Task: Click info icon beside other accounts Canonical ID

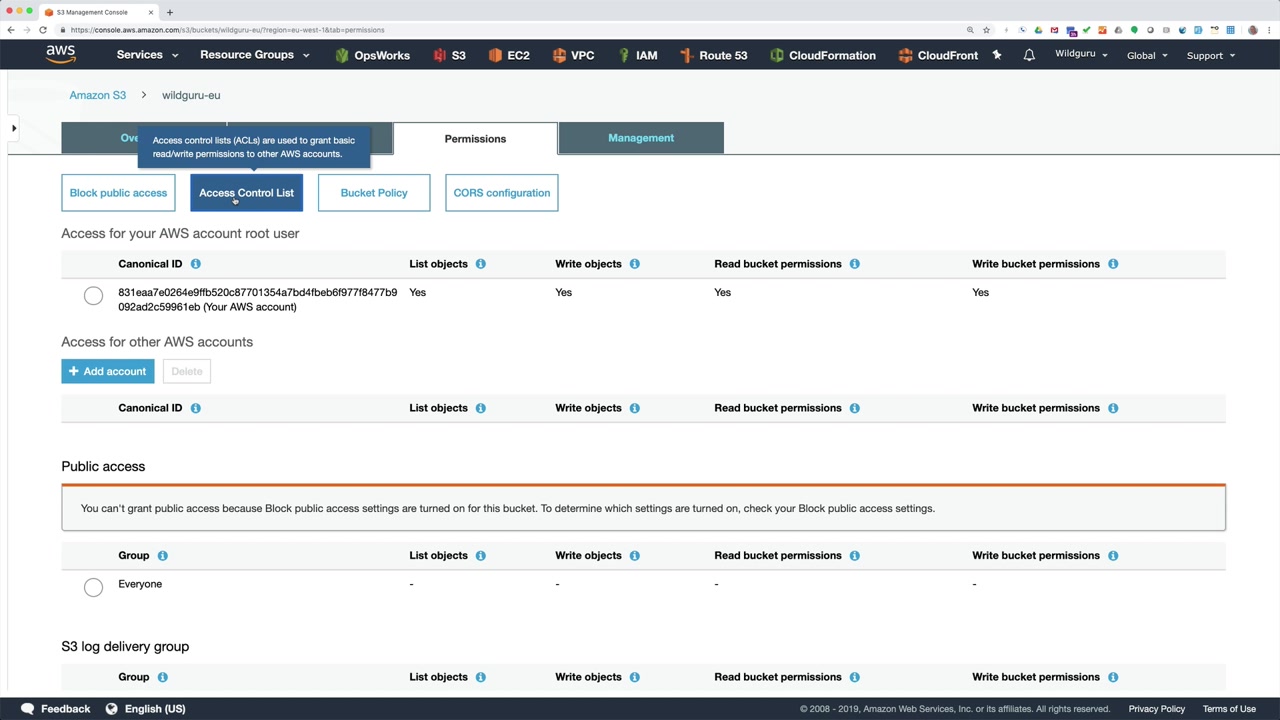Action: [x=196, y=408]
